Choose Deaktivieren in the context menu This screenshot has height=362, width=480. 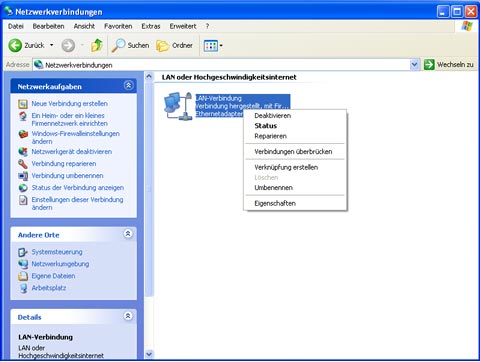[295, 116]
